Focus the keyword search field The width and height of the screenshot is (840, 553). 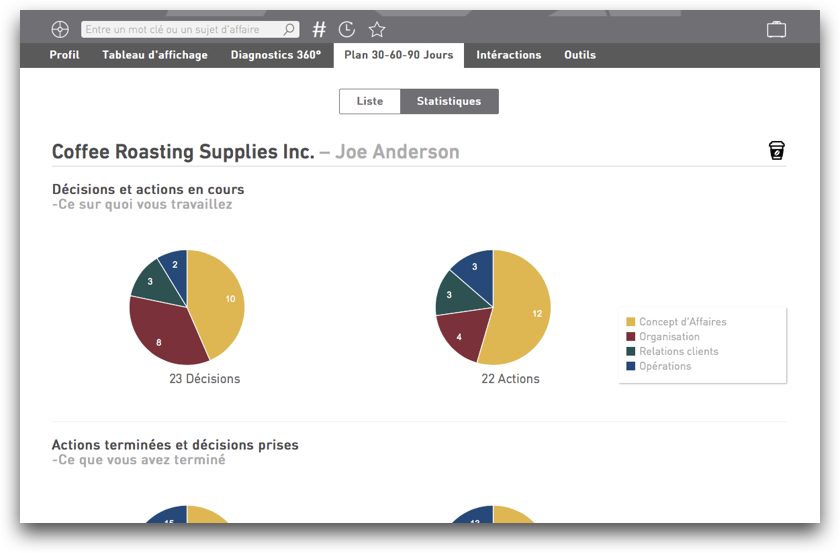pos(190,29)
